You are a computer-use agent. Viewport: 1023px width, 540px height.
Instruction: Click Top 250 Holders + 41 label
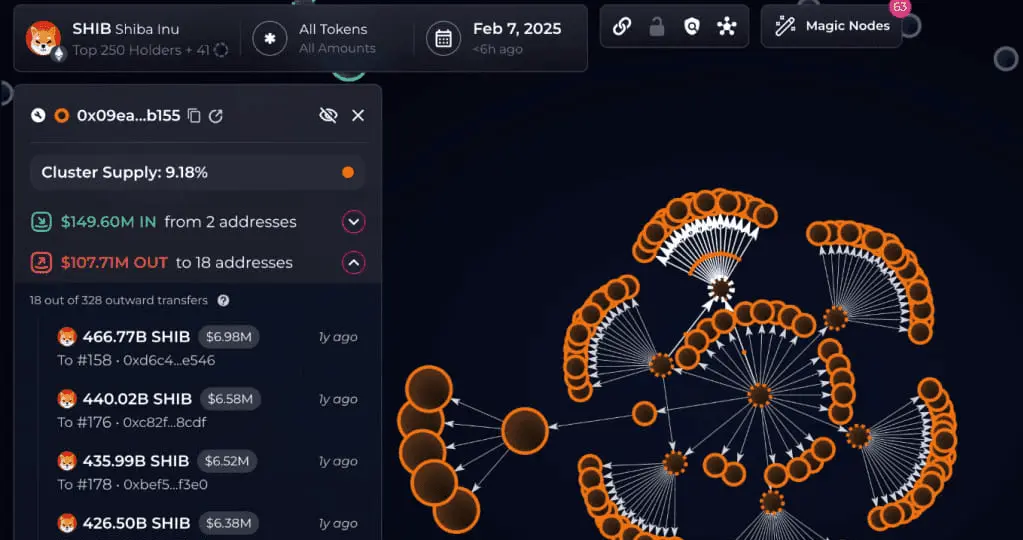click(x=141, y=50)
